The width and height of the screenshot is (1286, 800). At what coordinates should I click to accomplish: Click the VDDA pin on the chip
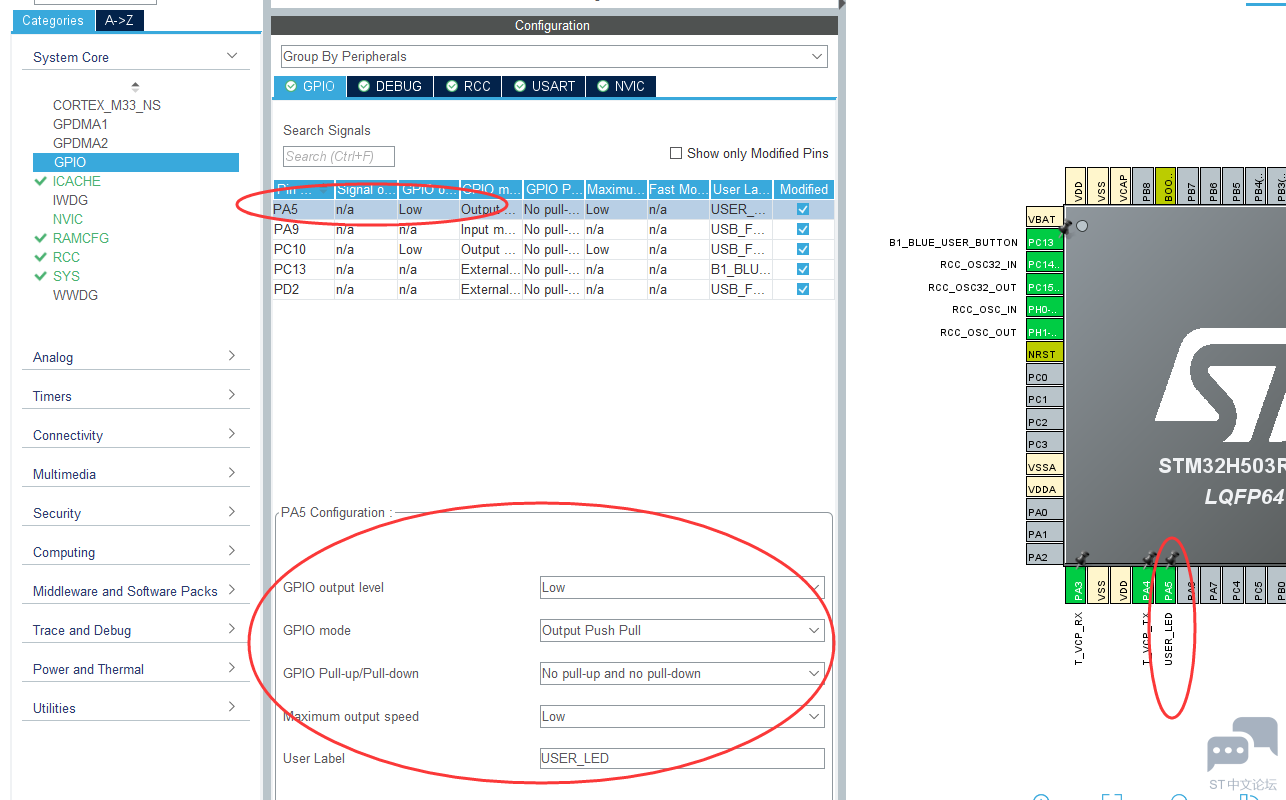[1044, 489]
